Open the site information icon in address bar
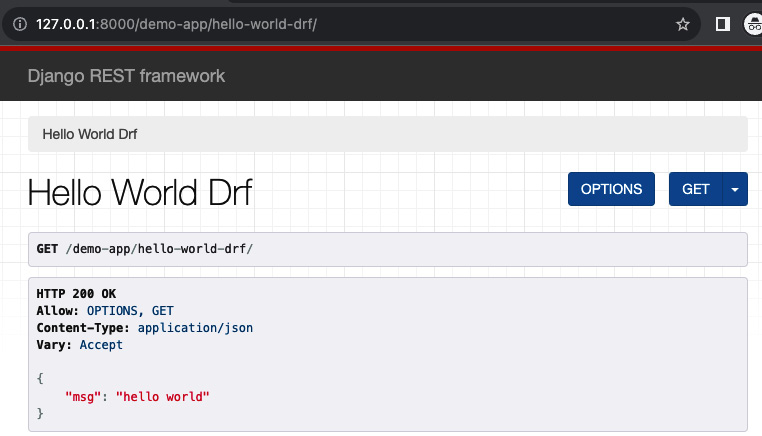This screenshot has width=762, height=436. pos(20,24)
